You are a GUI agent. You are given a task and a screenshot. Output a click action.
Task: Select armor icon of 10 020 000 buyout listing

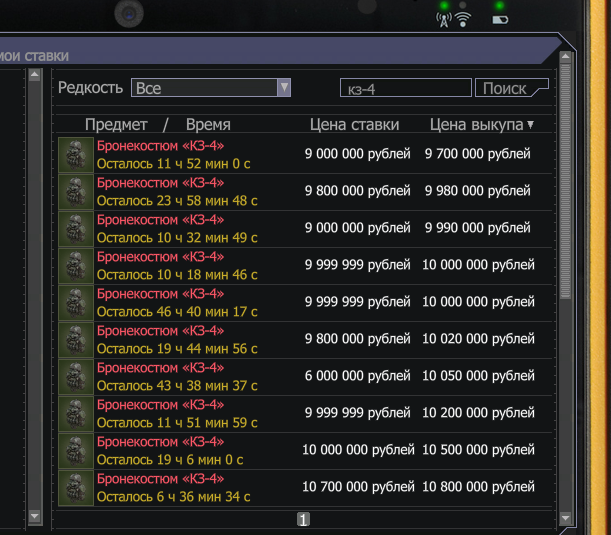(x=75, y=340)
